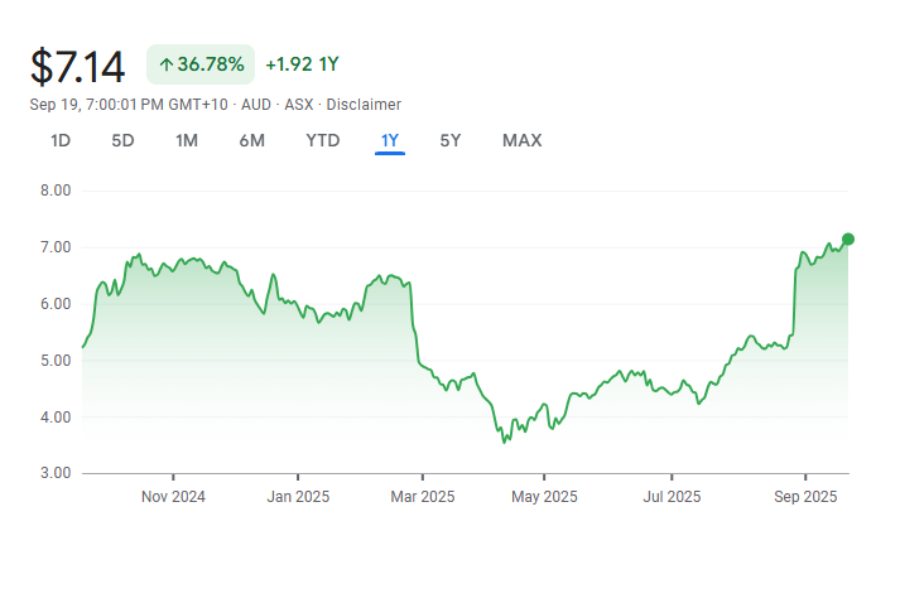900x600 pixels.
Task: Open the Disclaimer link
Action: point(363,105)
